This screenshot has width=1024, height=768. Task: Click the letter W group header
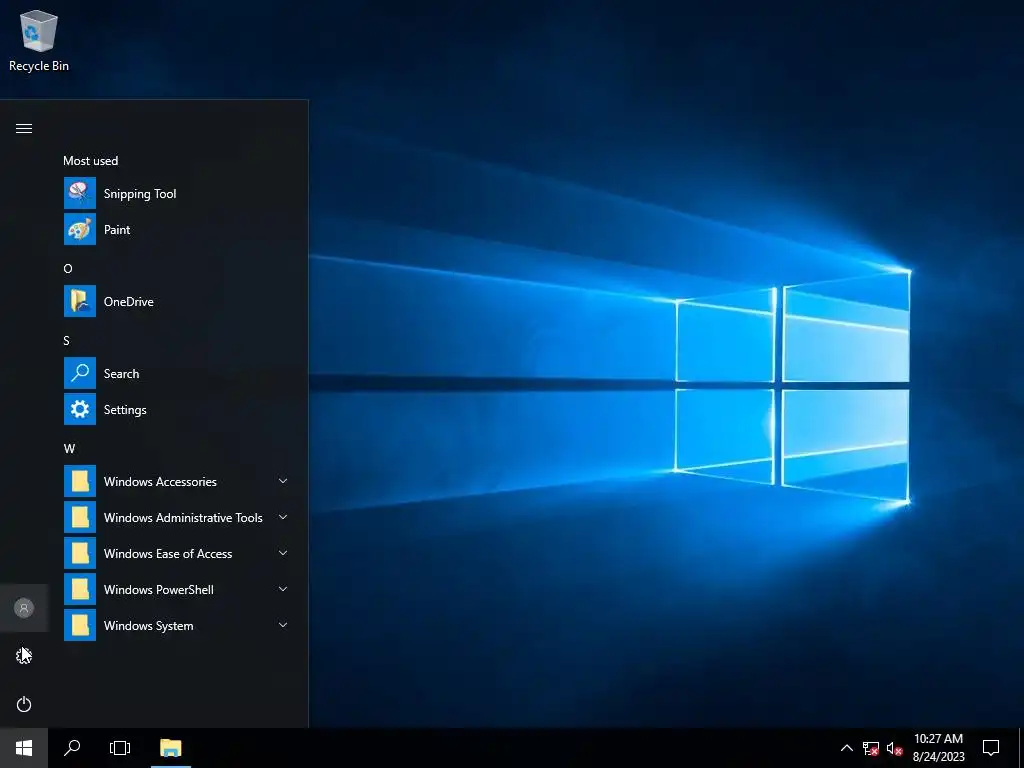[69, 449]
